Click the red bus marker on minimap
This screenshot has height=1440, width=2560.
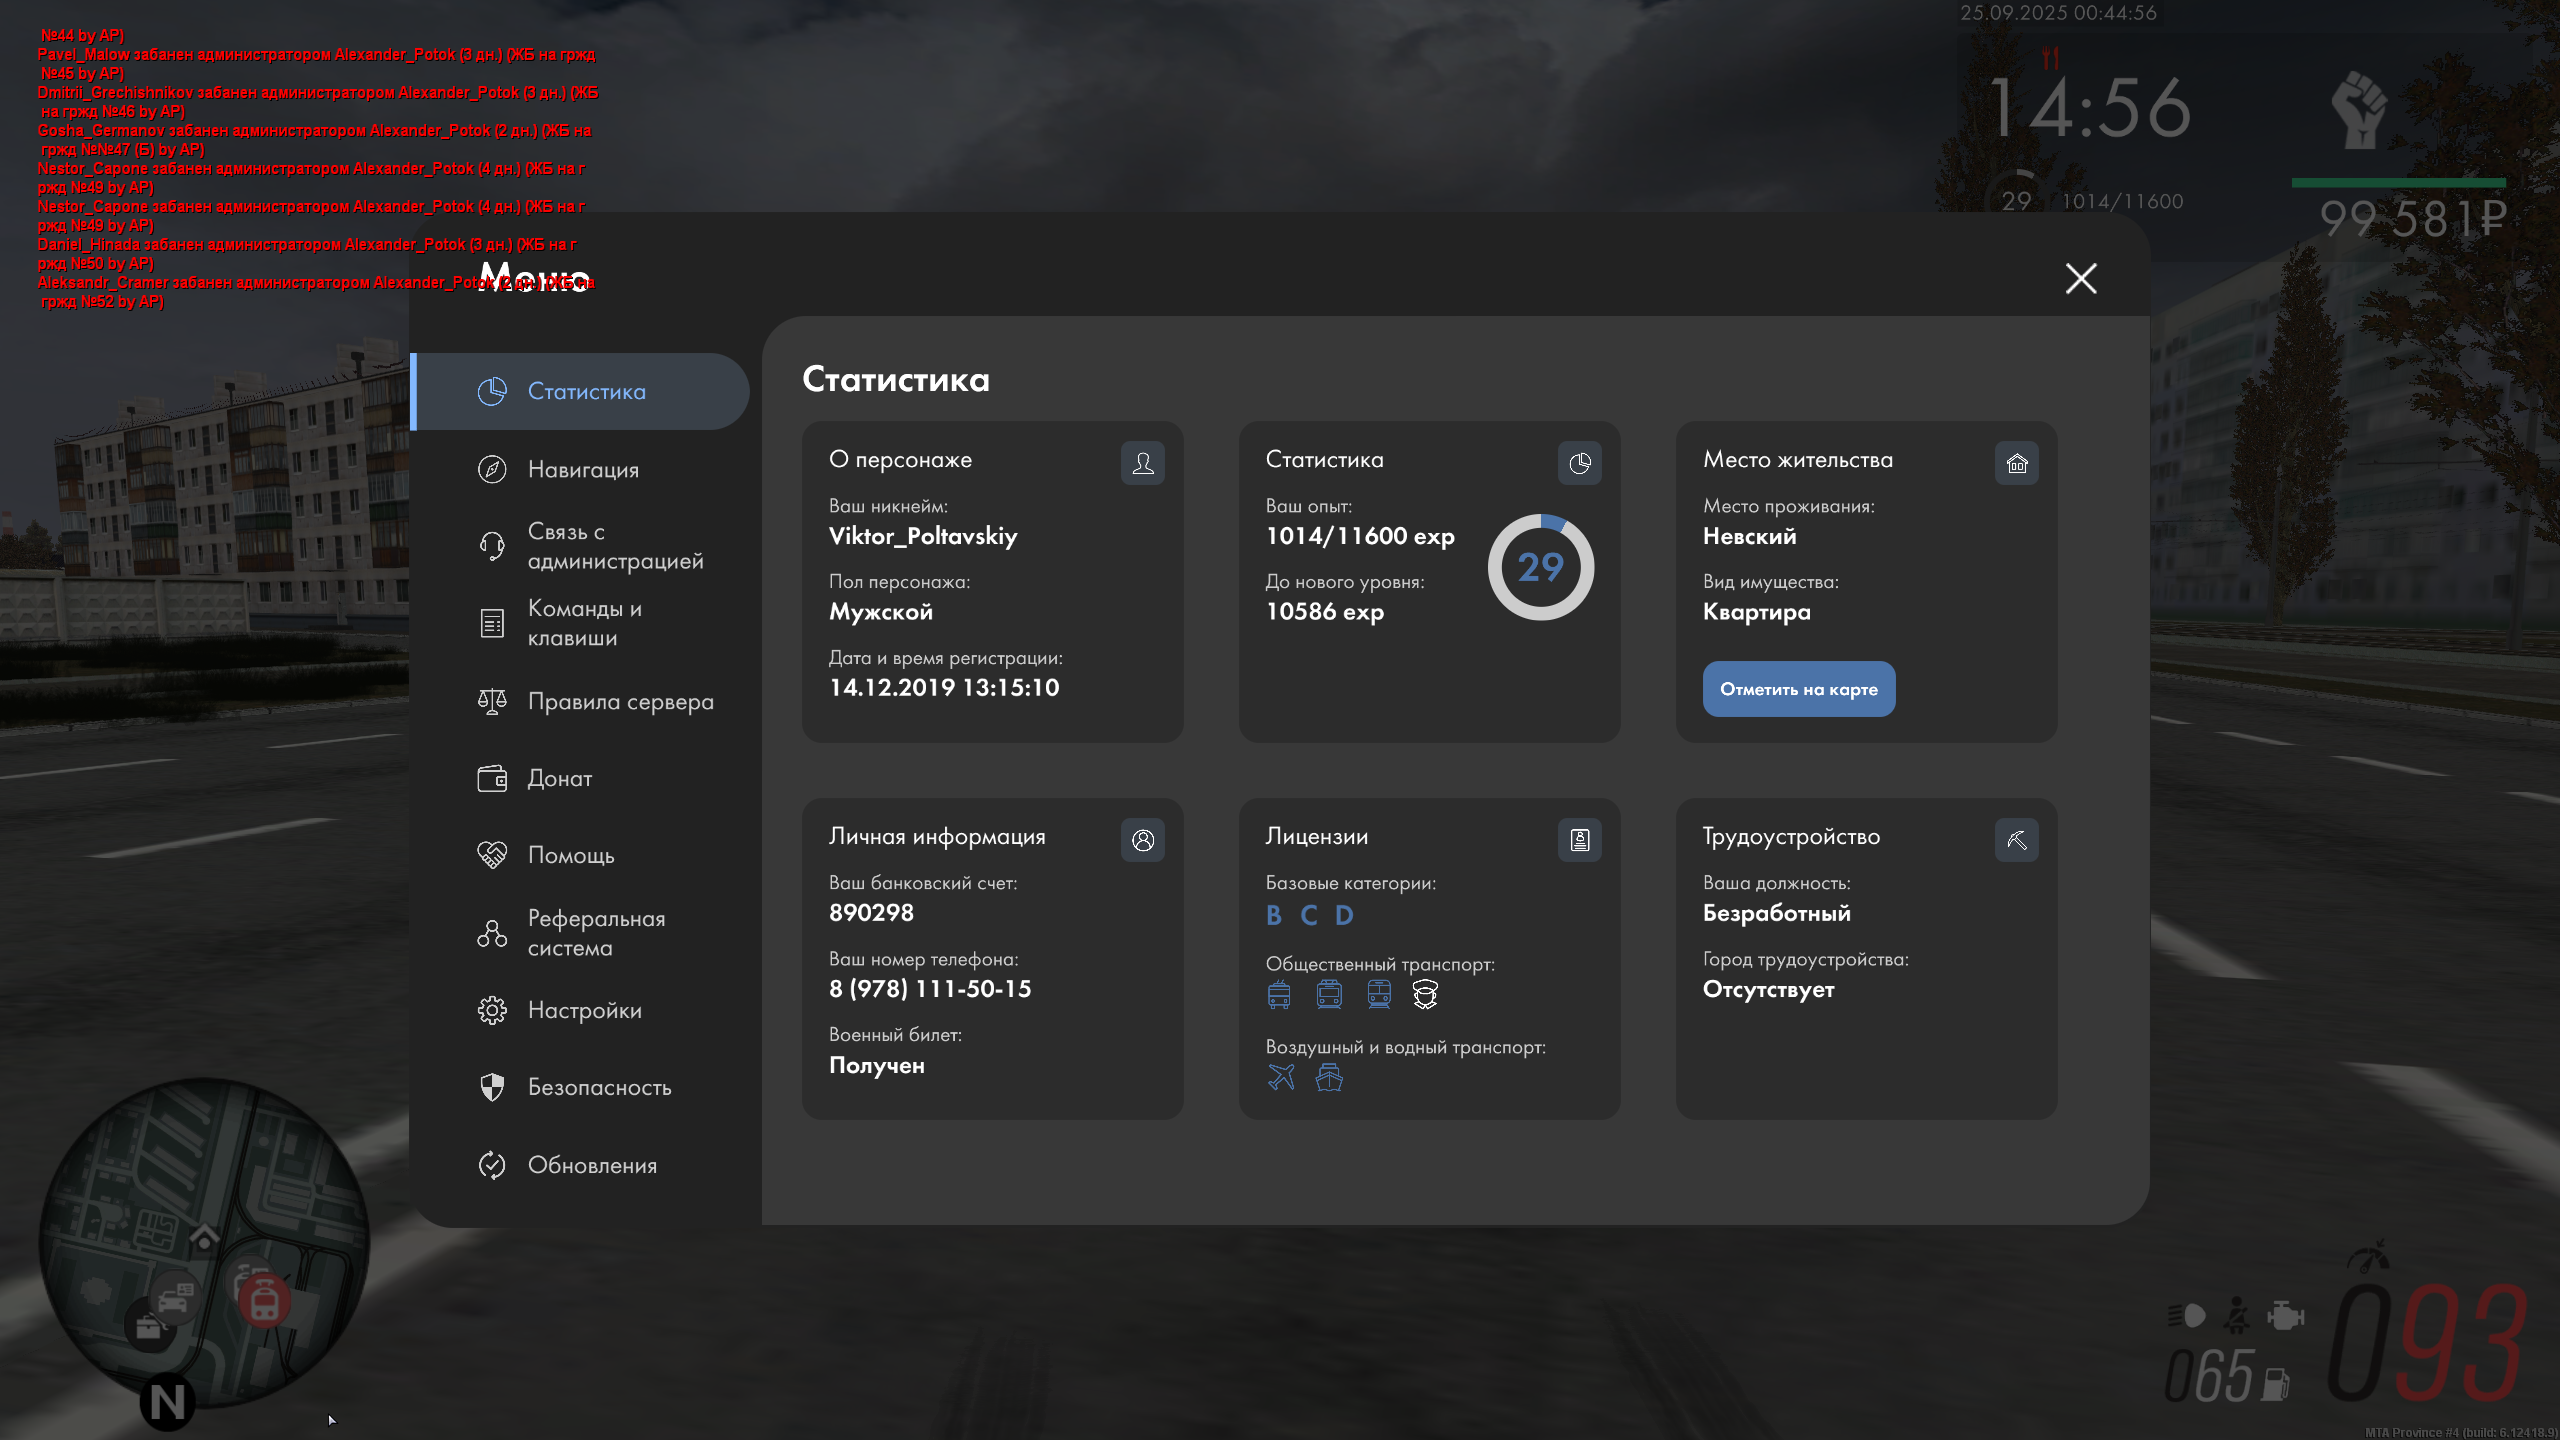(x=265, y=1301)
